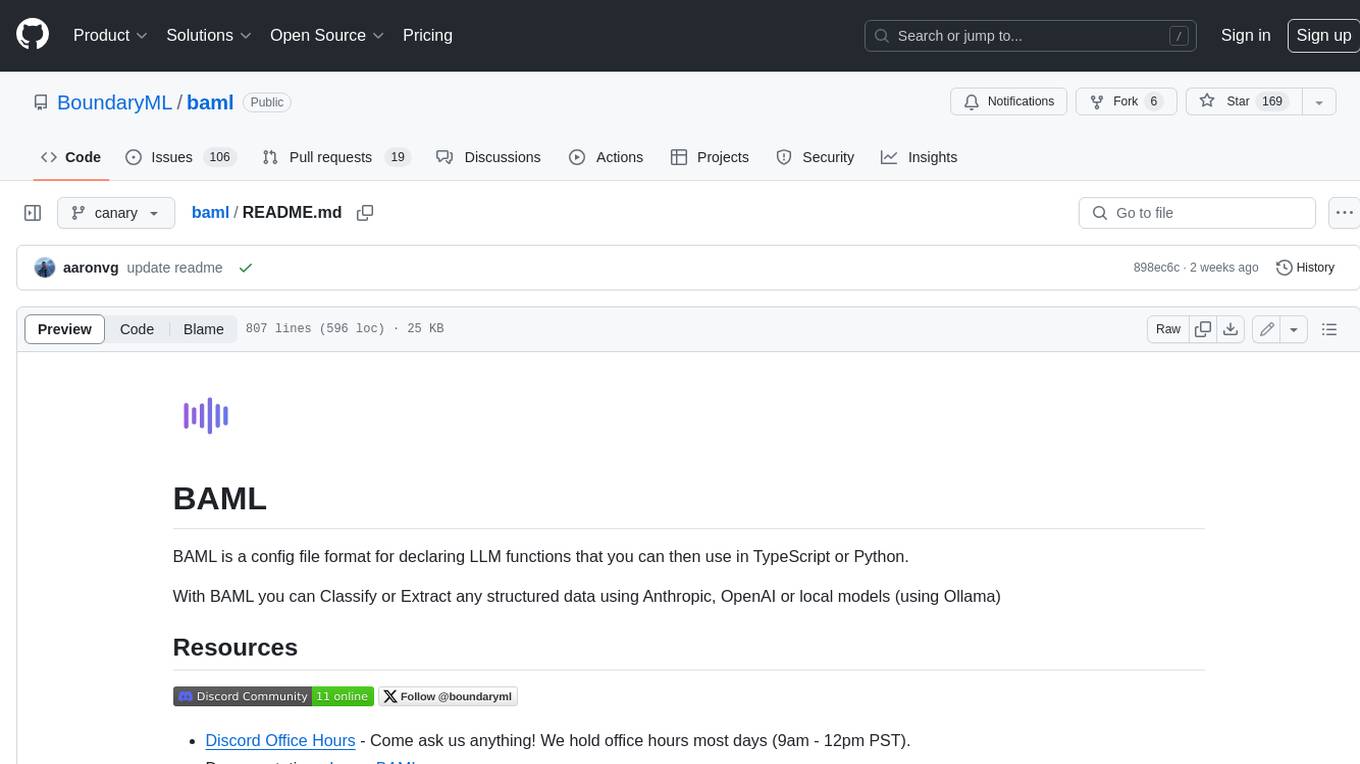Viewport: 1360px width, 764px height.
Task: Show the commit status check mark
Action: pos(245,268)
